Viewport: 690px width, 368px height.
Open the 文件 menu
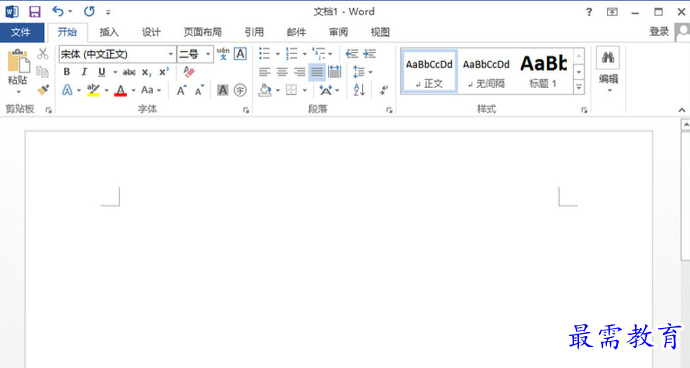click(21, 32)
